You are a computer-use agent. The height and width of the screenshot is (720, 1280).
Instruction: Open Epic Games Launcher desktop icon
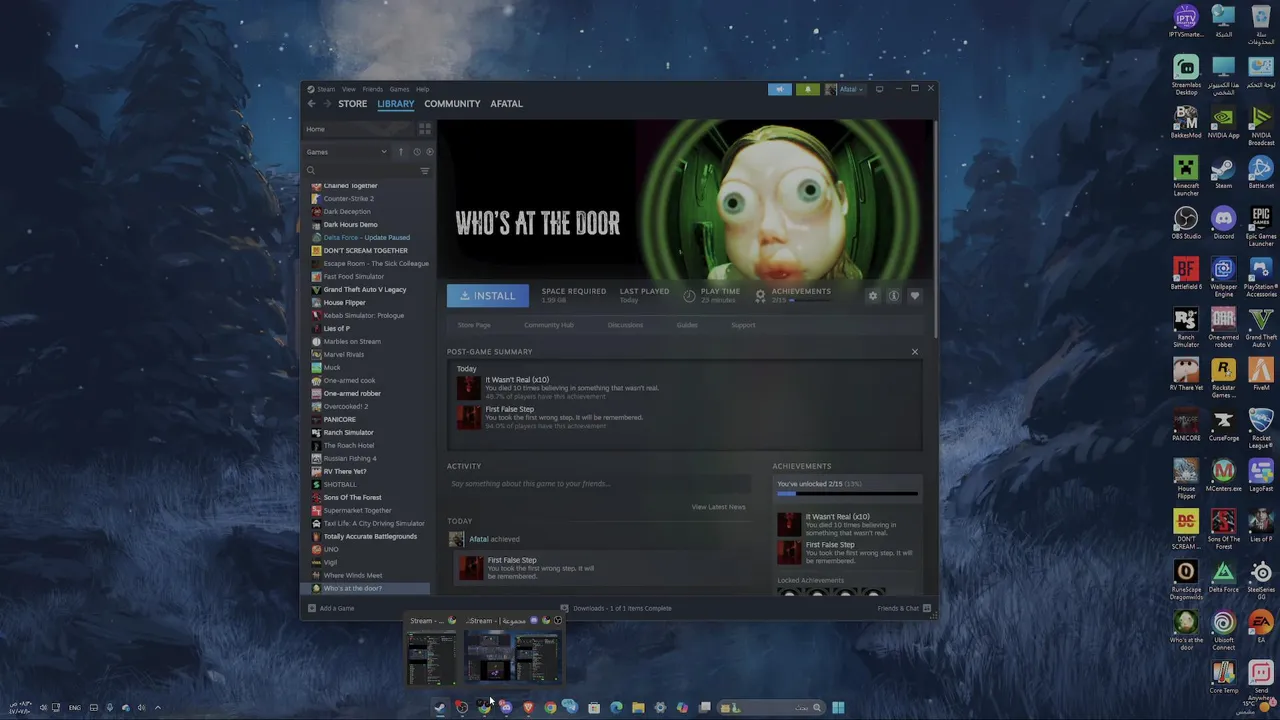click(1261, 225)
